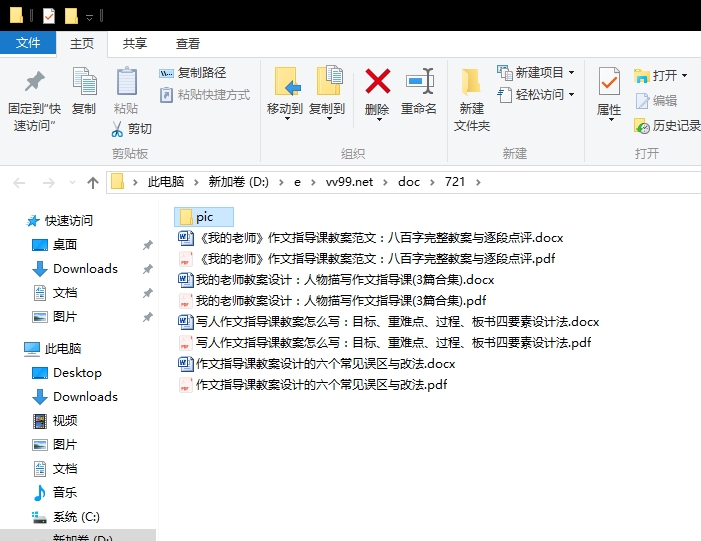The image size is (701, 541).
Task: Open the 文件 (File) tab
Action: tap(28, 43)
